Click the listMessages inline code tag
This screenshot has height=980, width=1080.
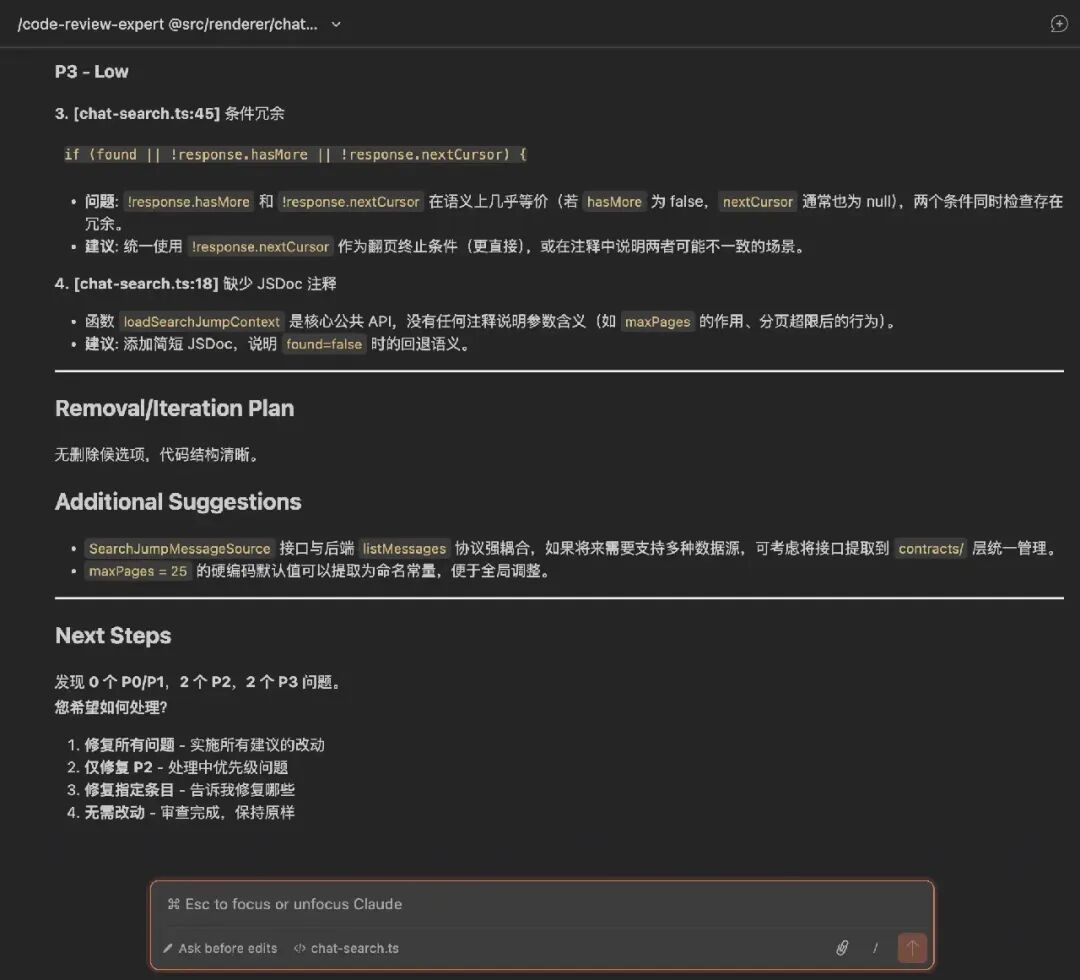(404, 549)
